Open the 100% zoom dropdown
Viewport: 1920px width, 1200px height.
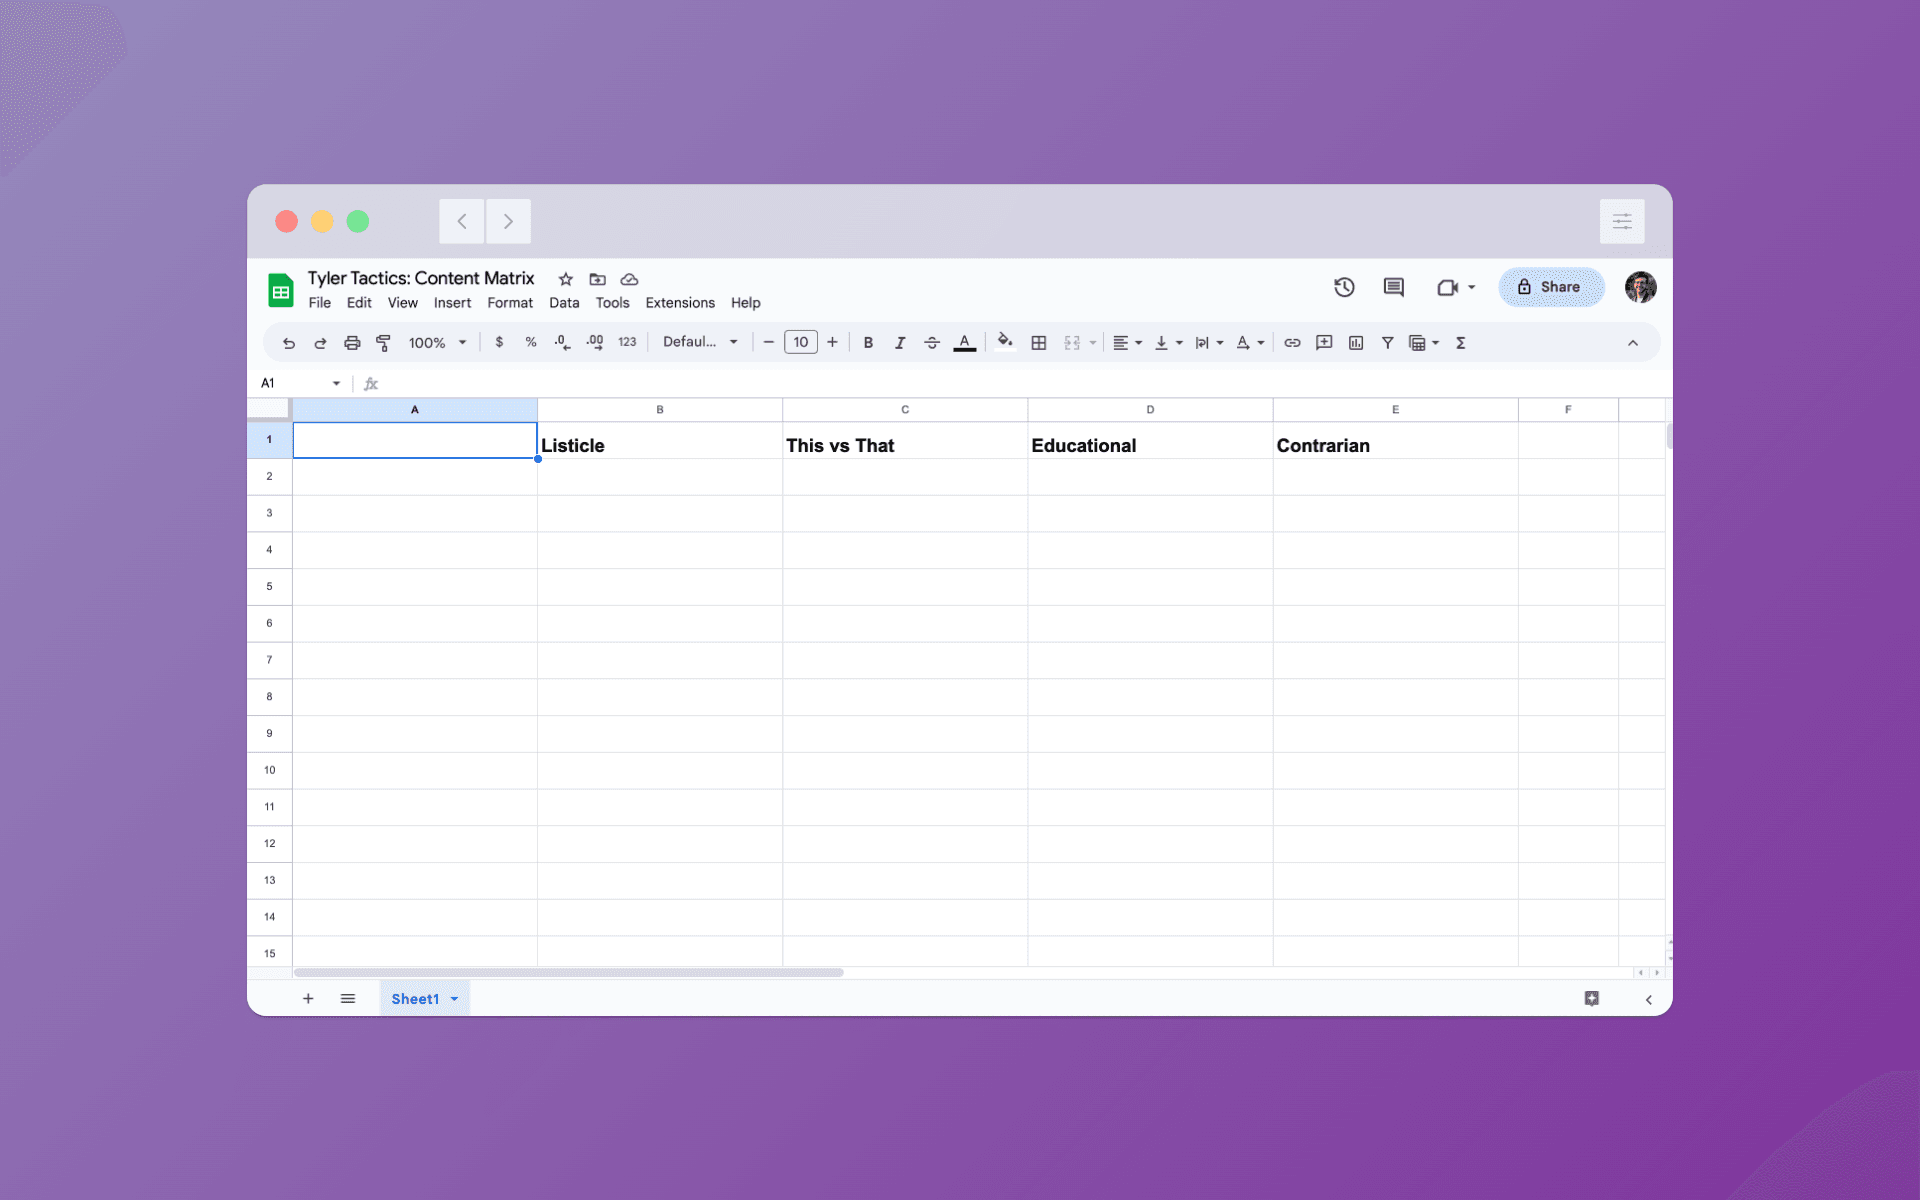click(x=437, y=343)
